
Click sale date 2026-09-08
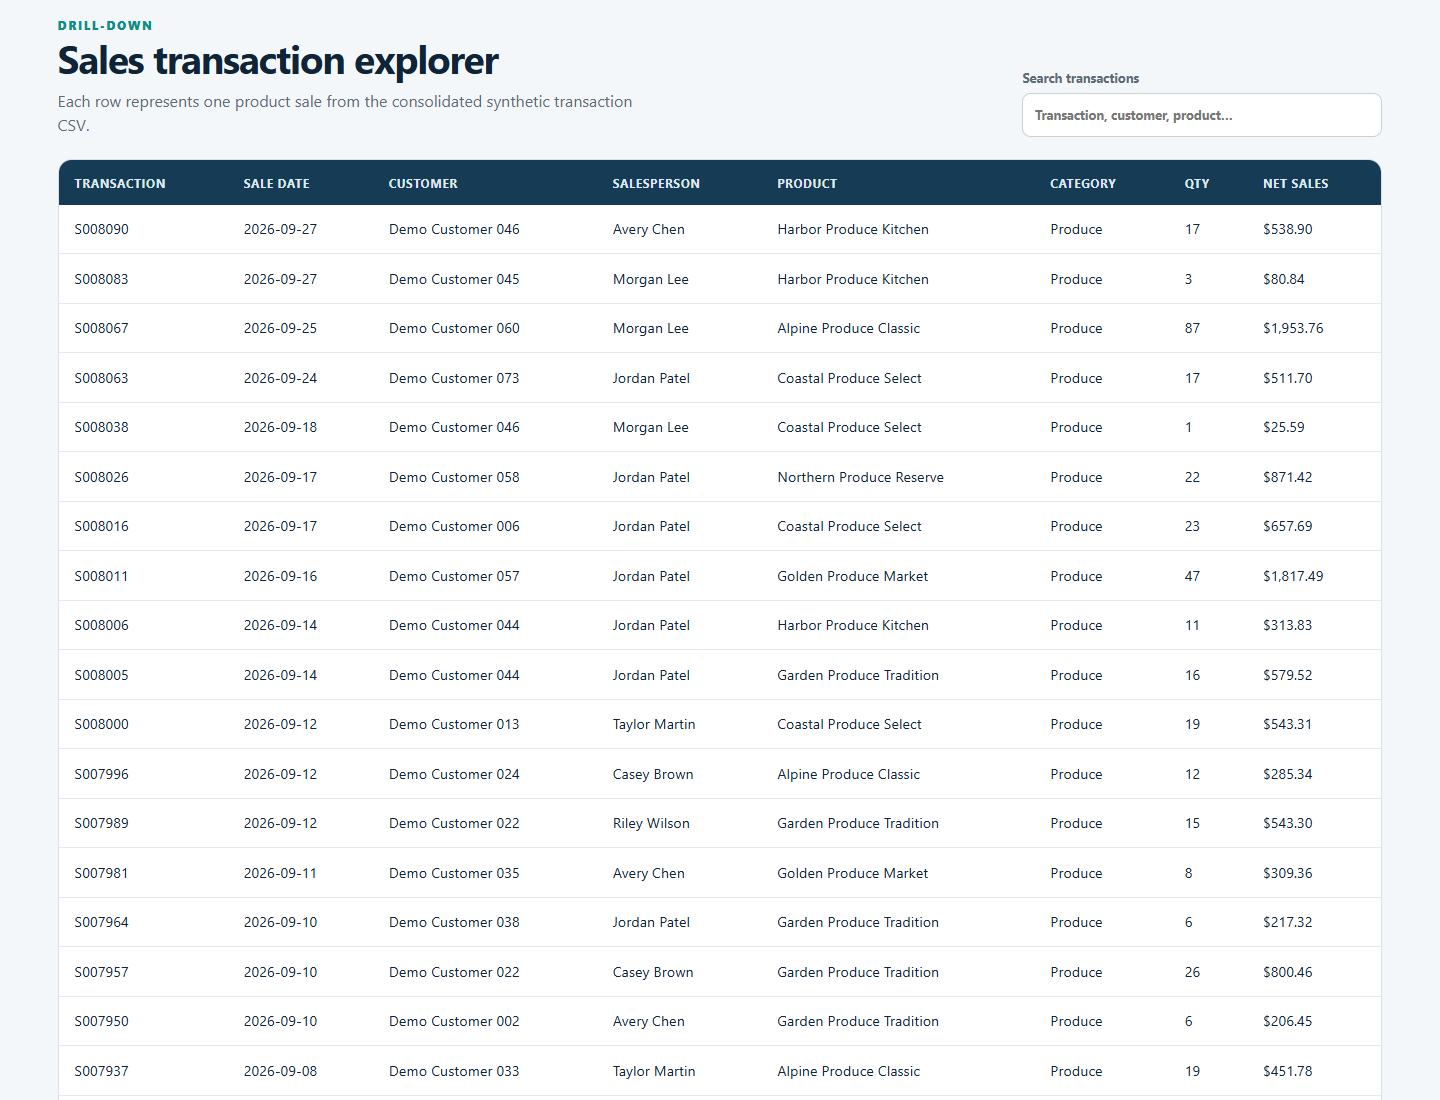click(x=280, y=1071)
